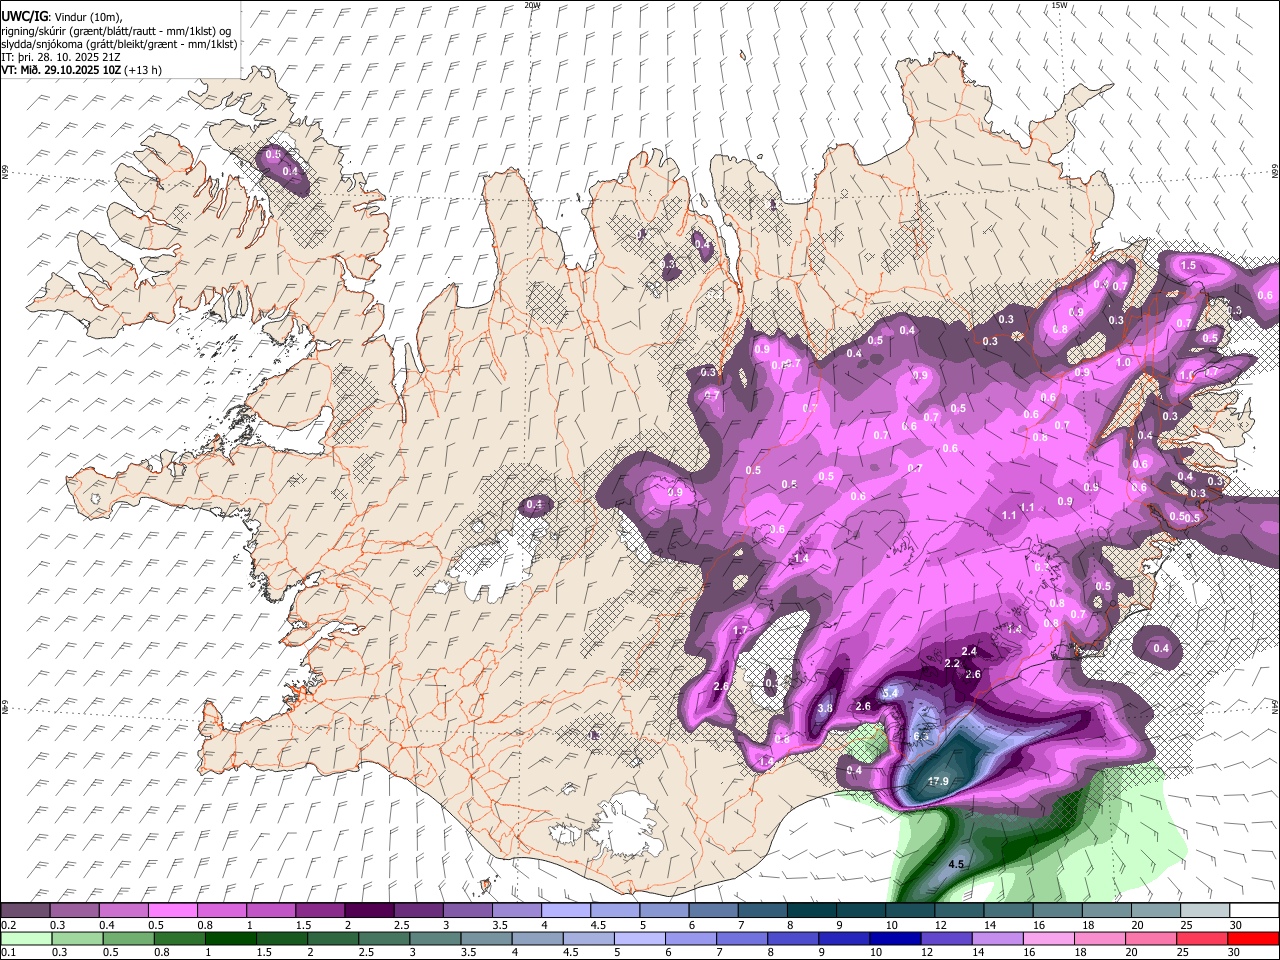Viewport: 1280px width, 960px height.
Task: Select the violet 14 swatch in the lower legend row
Action: point(996,938)
